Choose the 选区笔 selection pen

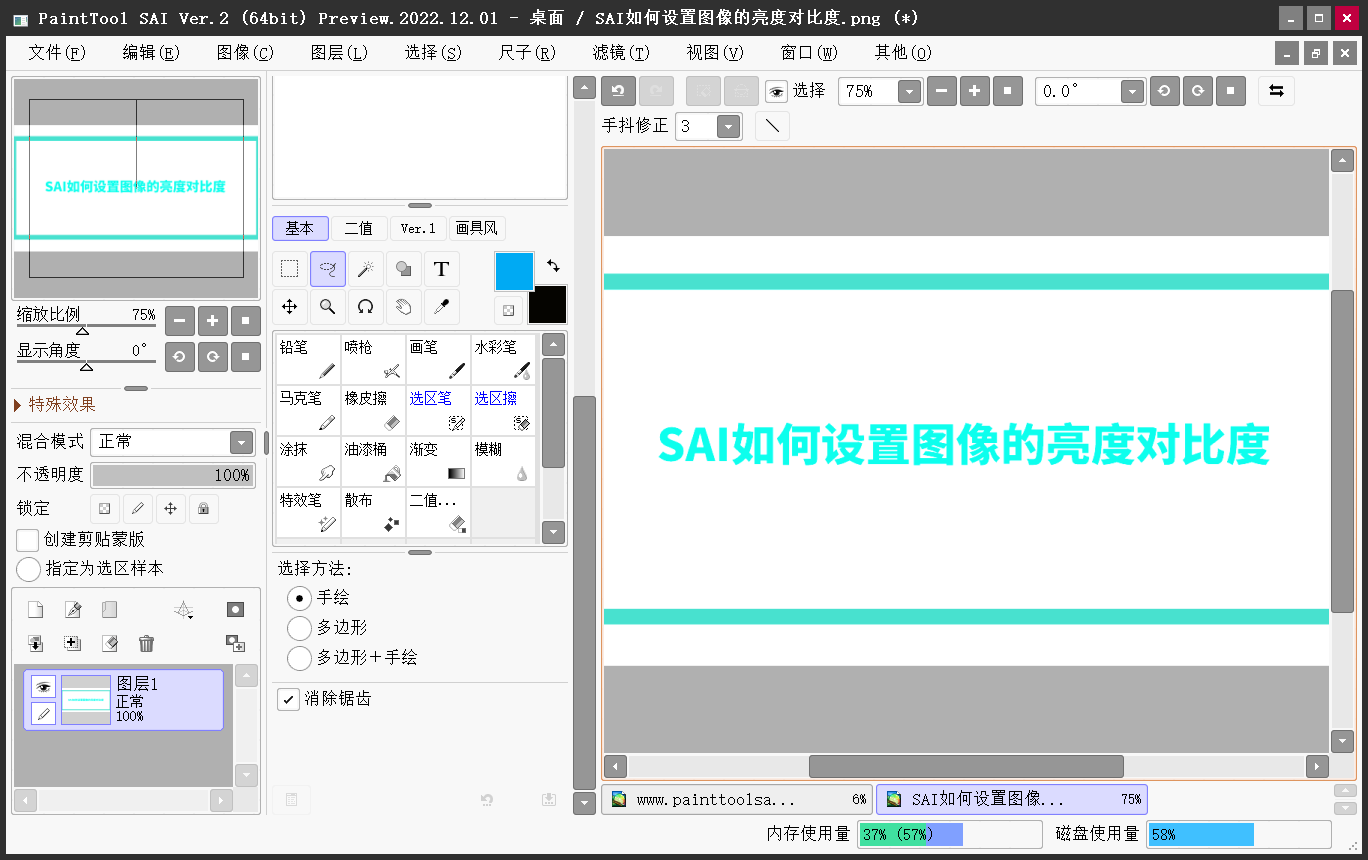point(438,411)
